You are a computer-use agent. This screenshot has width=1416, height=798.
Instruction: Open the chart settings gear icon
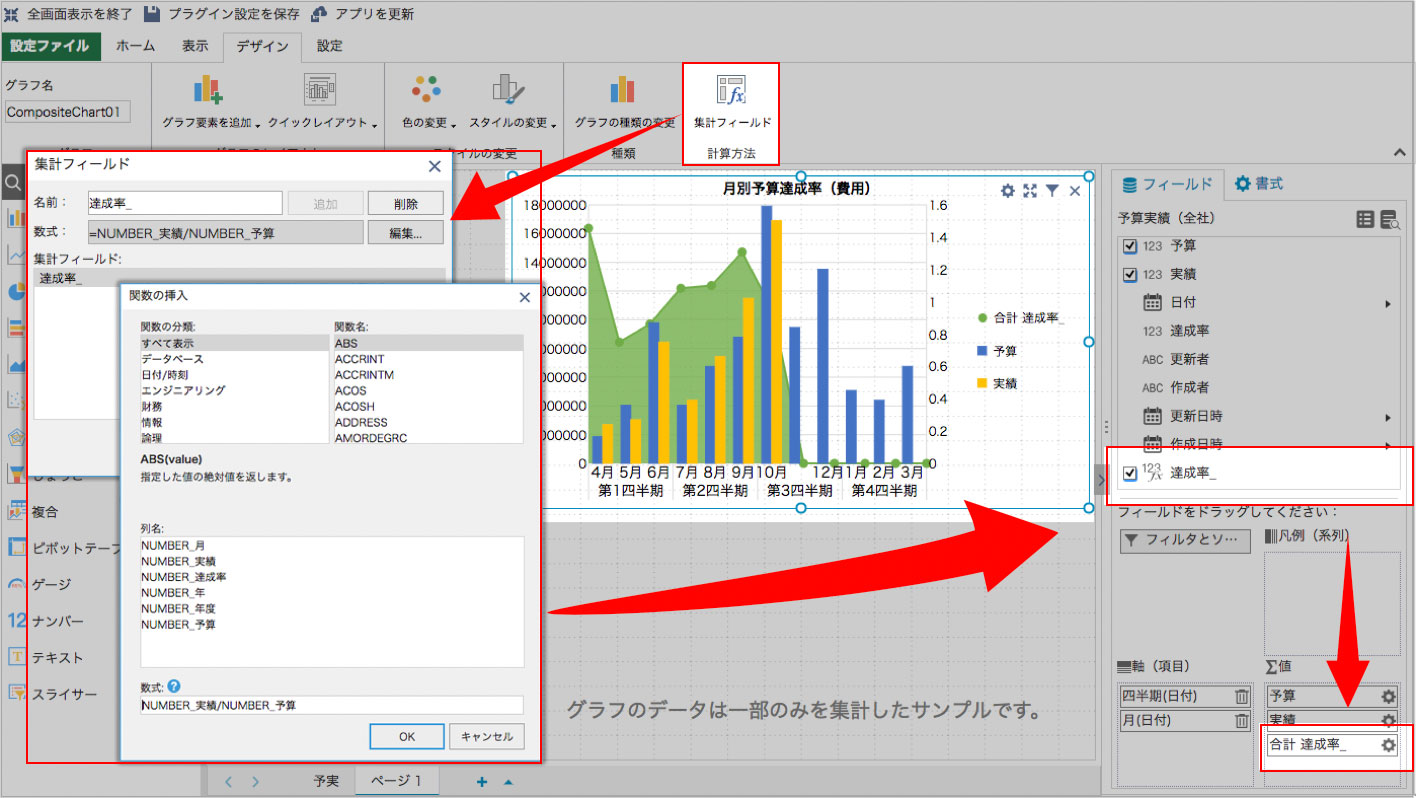pos(1008,191)
